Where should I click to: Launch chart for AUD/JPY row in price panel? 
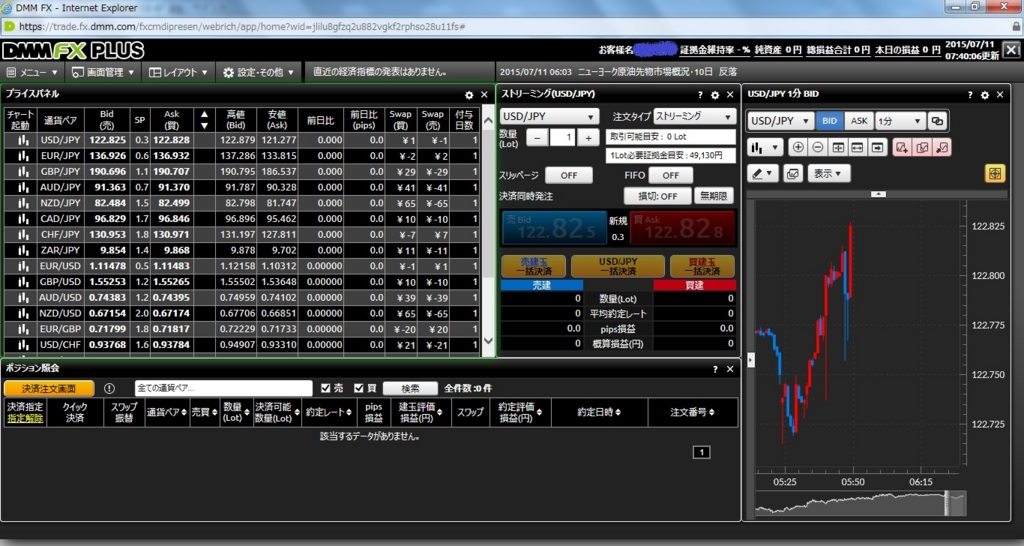click(x=23, y=187)
